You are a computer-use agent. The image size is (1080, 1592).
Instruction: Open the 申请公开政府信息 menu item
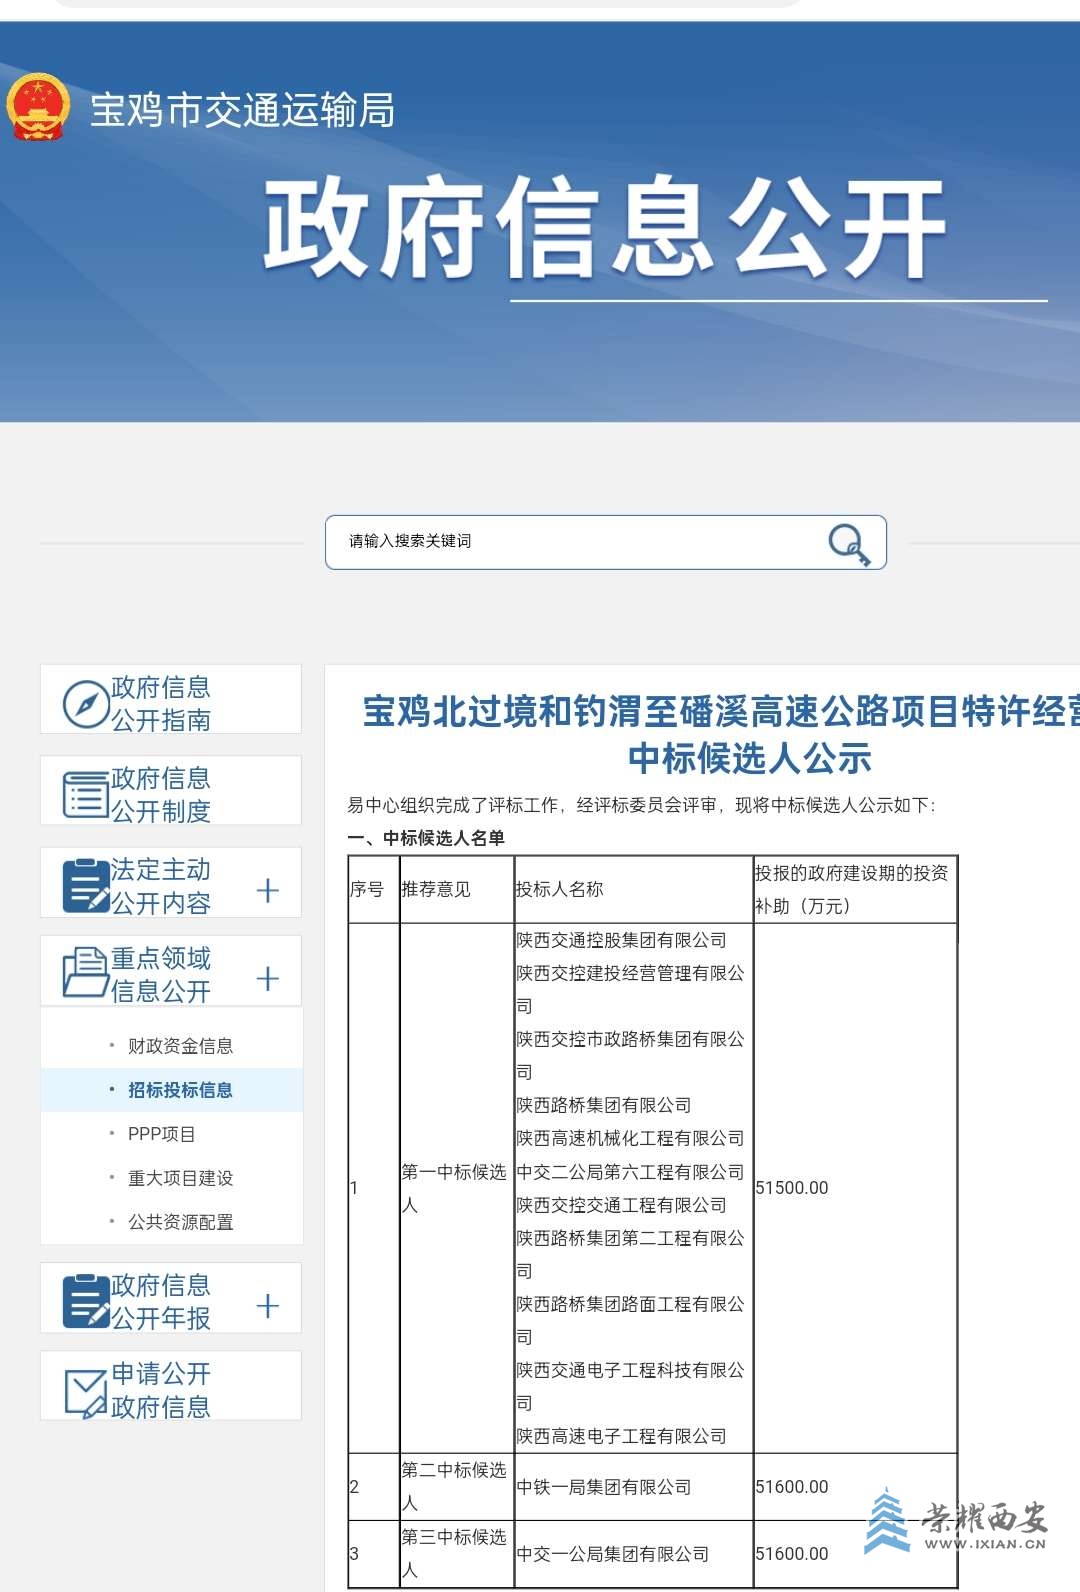coord(171,1386)
